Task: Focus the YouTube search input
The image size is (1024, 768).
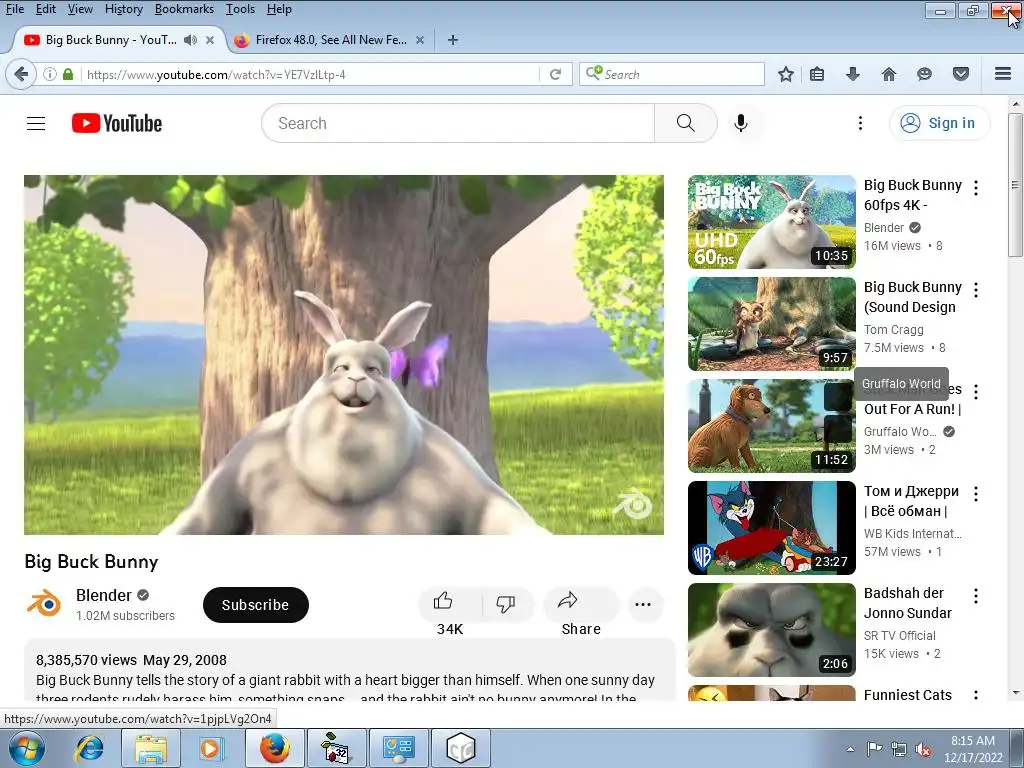Action: [458, 123]
